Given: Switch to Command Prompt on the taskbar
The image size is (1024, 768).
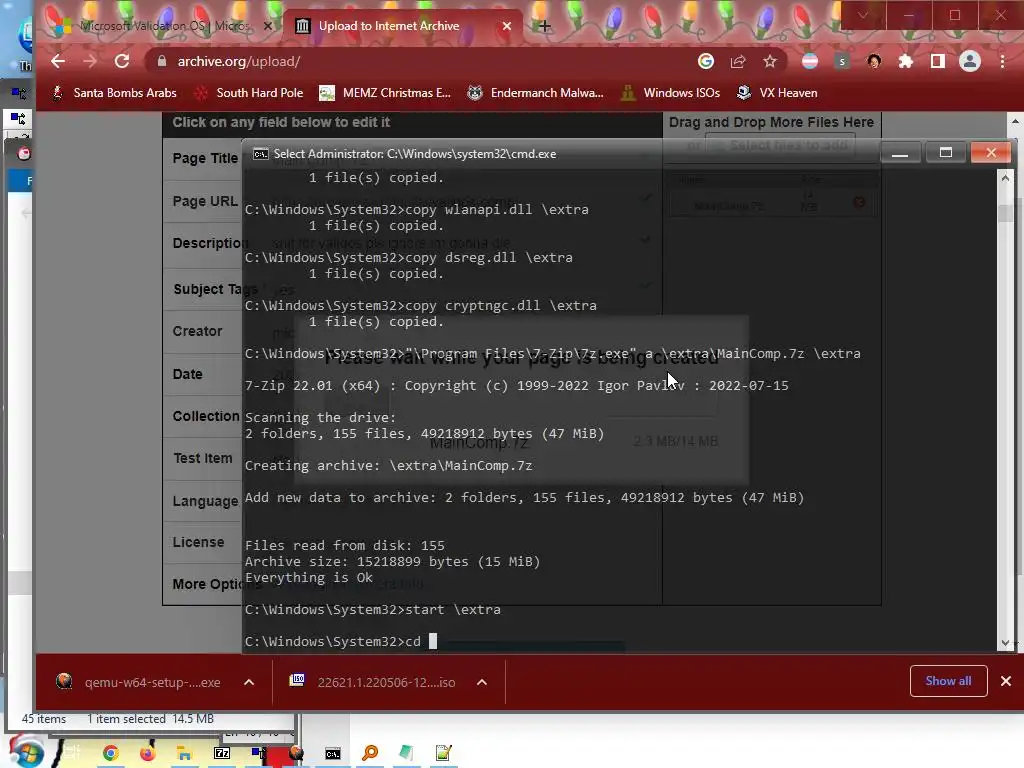Looking at the screenshot, I should click(x=332, y=753).
